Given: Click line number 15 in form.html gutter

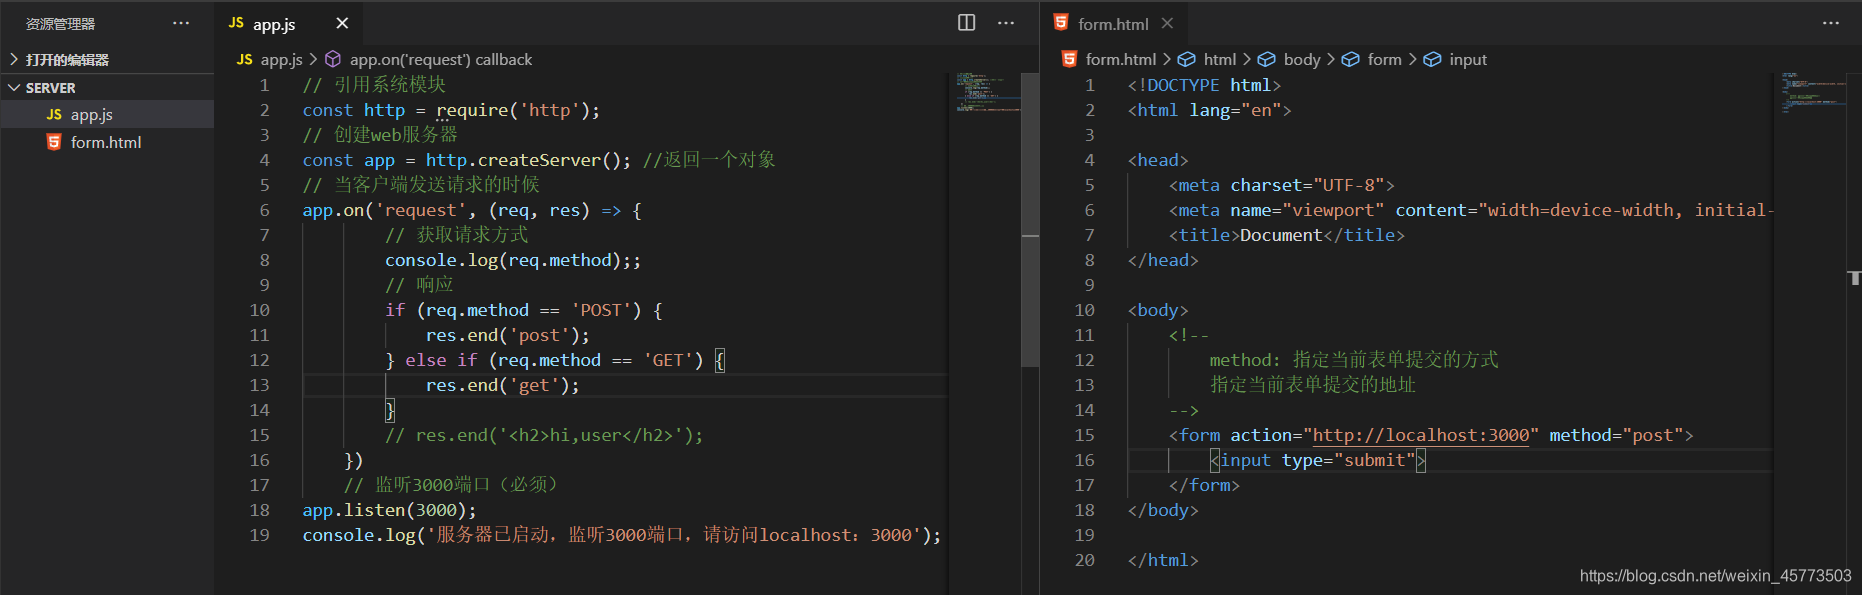Looking at the screenshot, I should (x=1084, y=435).
